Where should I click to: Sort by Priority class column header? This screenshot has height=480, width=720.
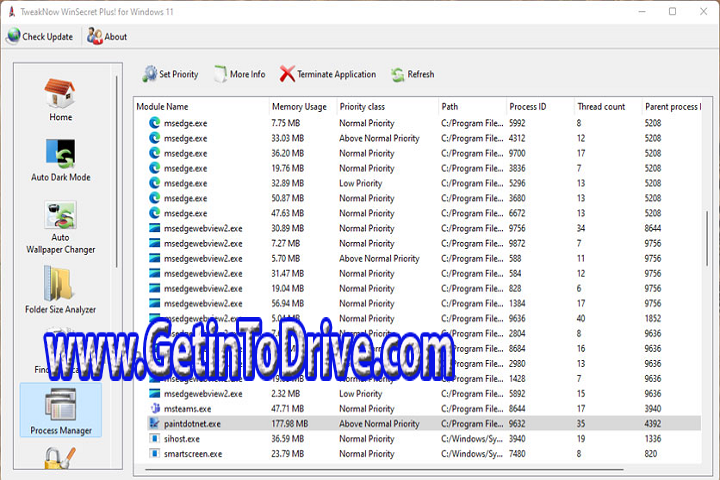(388, 107)
